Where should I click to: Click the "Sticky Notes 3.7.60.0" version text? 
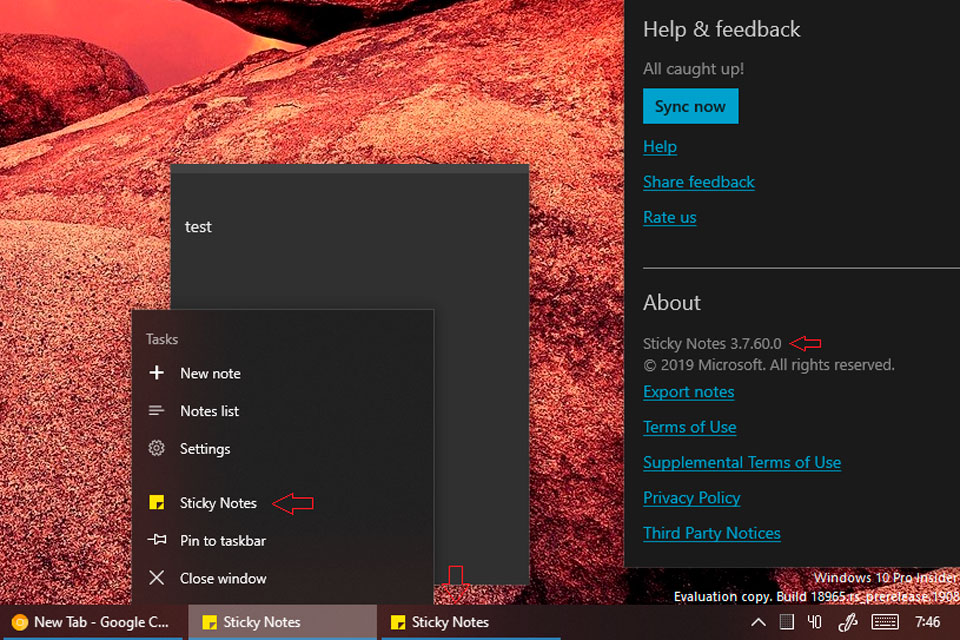tap(712, 344)
